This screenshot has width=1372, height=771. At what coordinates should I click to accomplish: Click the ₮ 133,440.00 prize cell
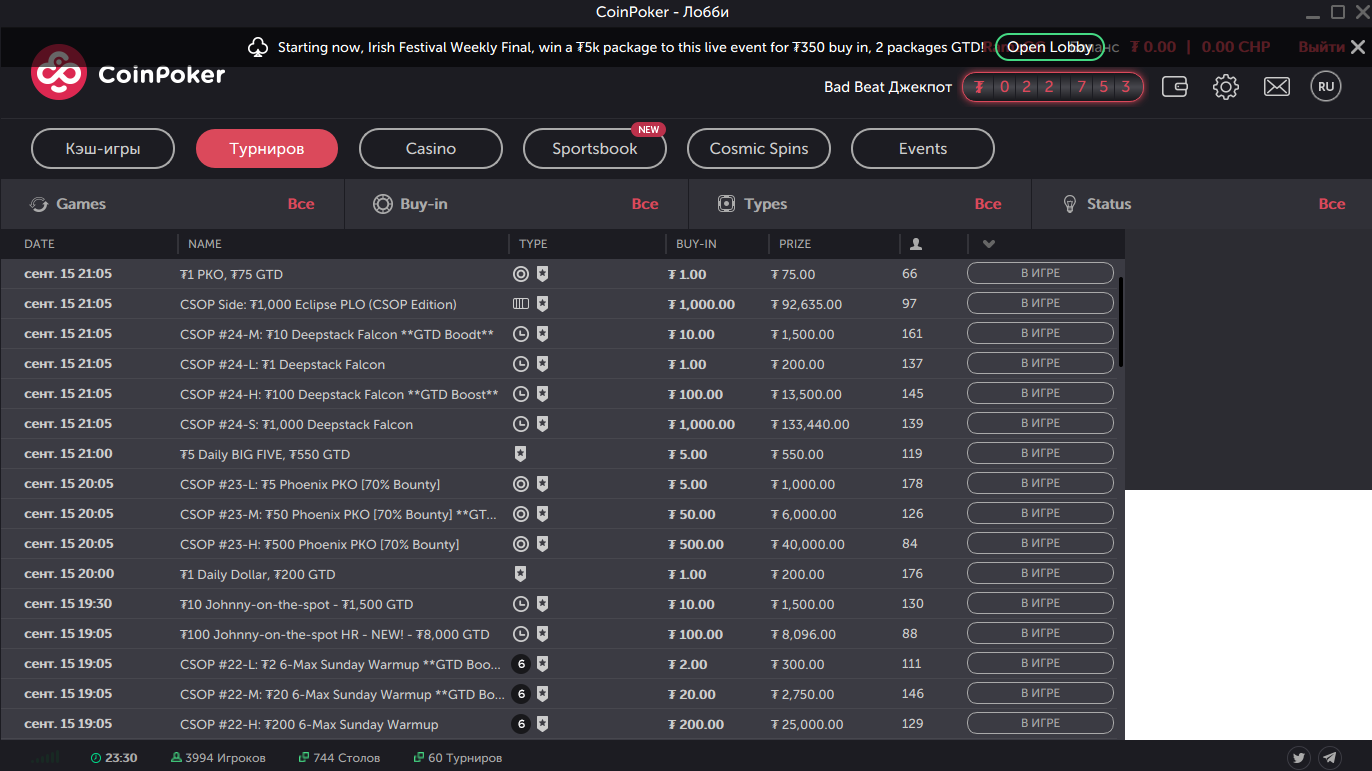pos(810,424)
